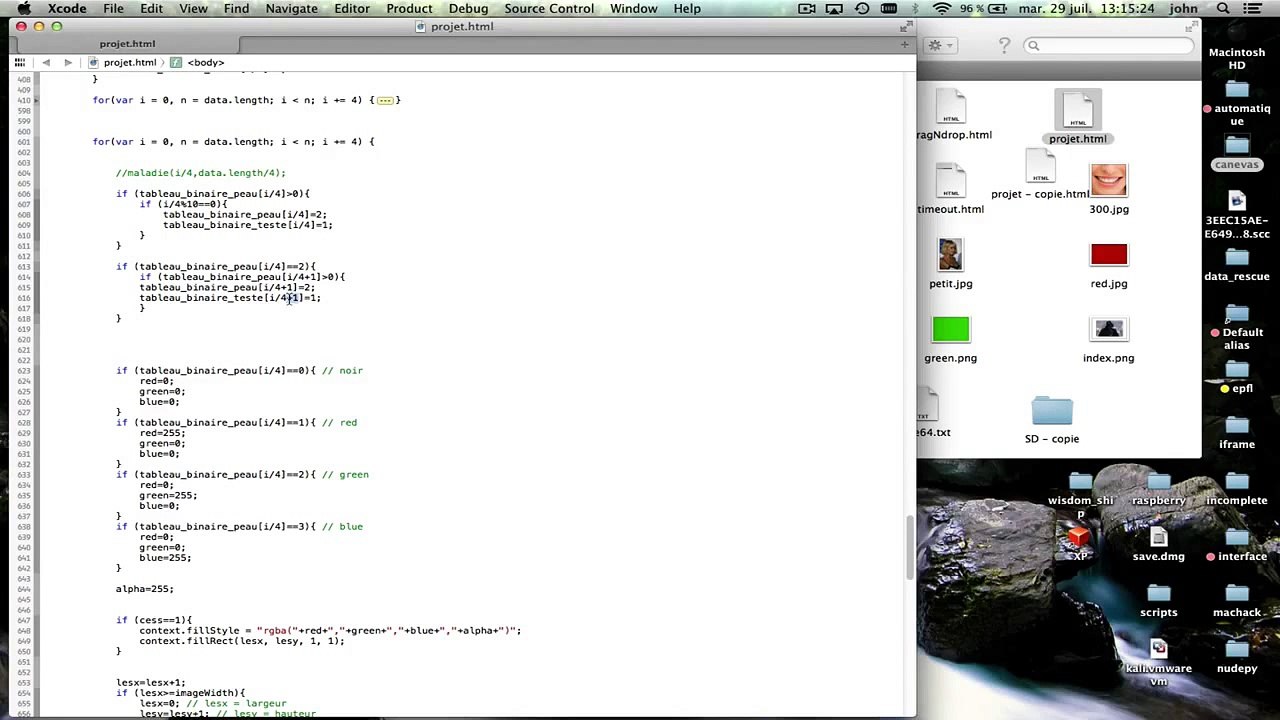The height and width of the screenshot is (720, 1280).
Task: Select the 300.jpg smile image
Action: tap(1108, 190)
